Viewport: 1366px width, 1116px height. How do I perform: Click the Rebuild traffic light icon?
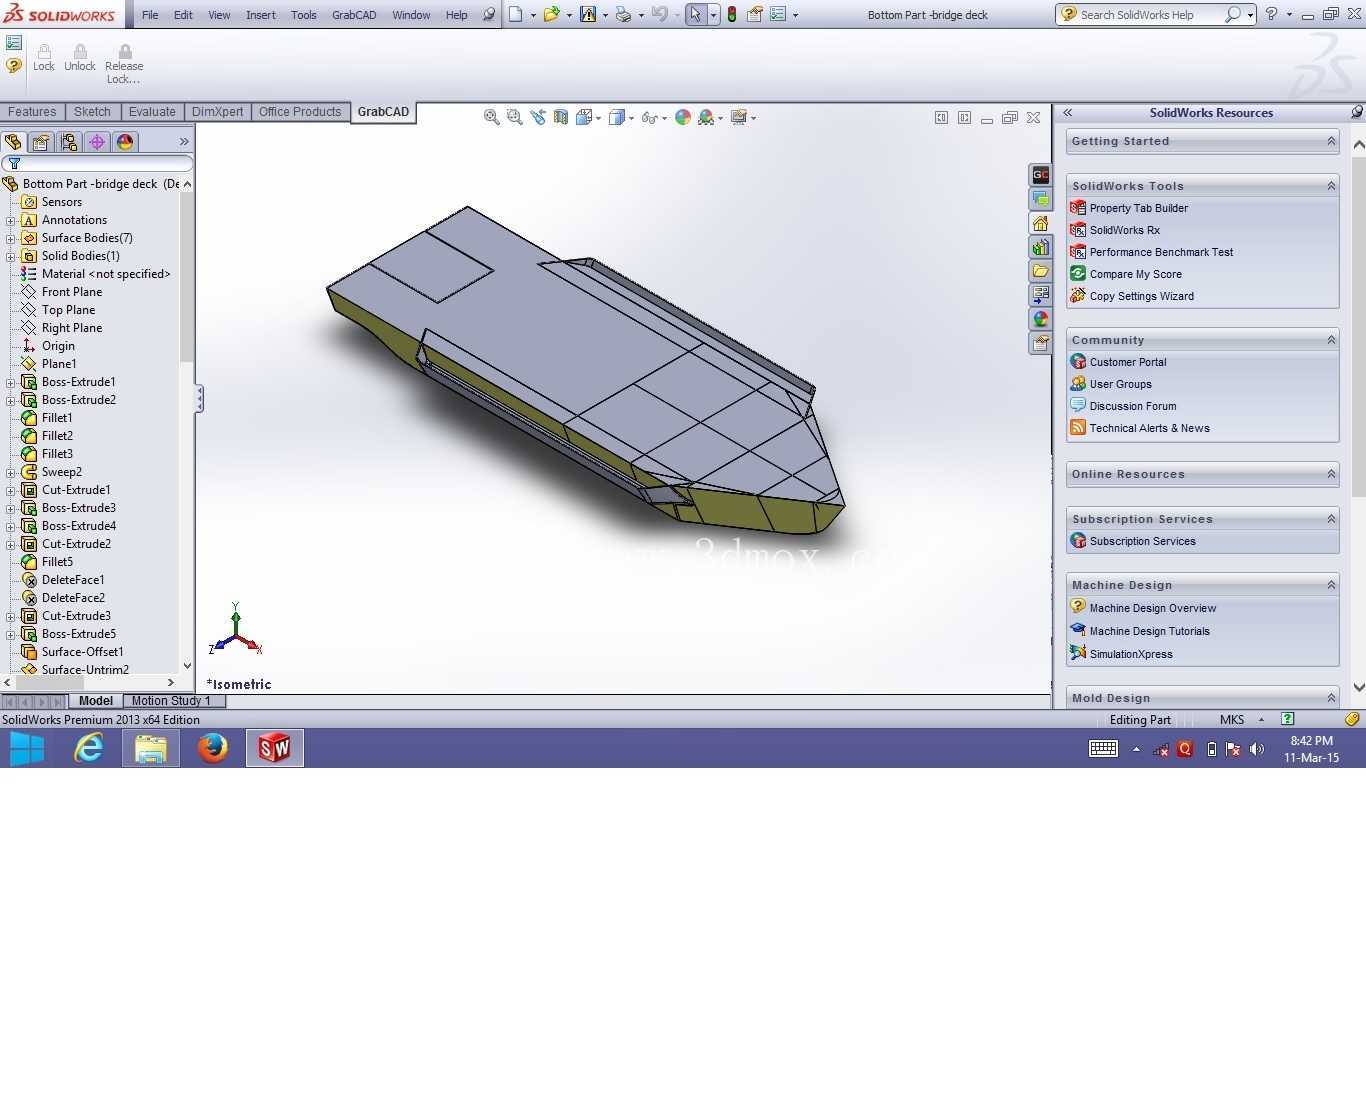(x=732, y=14)
